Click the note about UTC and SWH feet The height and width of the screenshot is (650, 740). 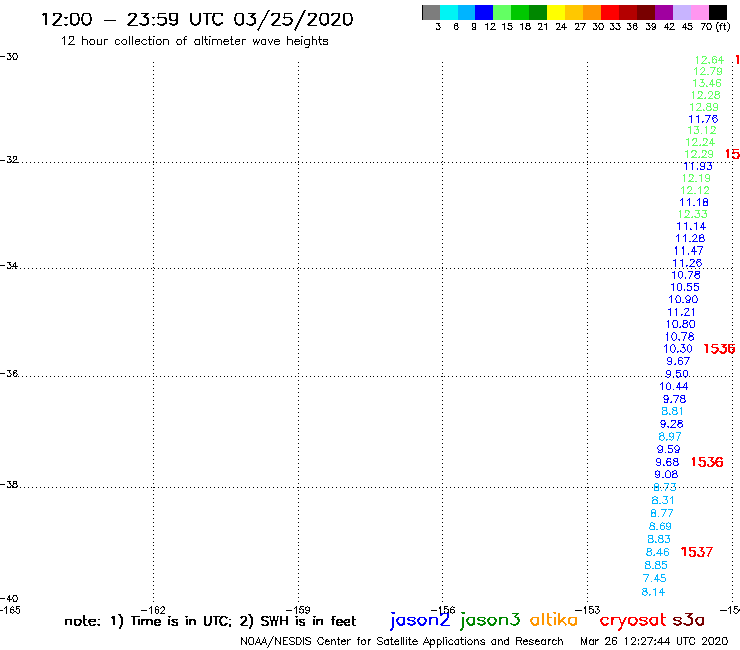tap(210, 621)
